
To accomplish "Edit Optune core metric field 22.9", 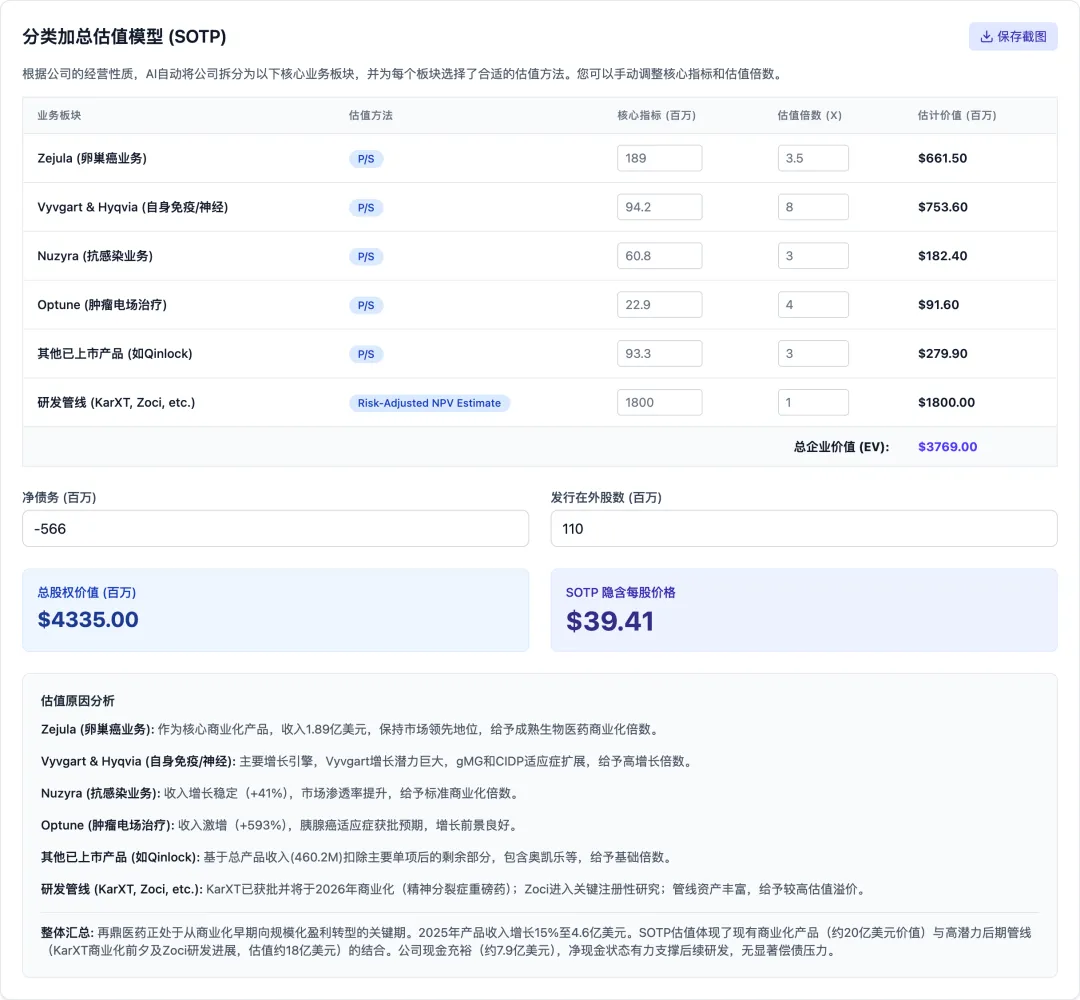I will point(659,304).
